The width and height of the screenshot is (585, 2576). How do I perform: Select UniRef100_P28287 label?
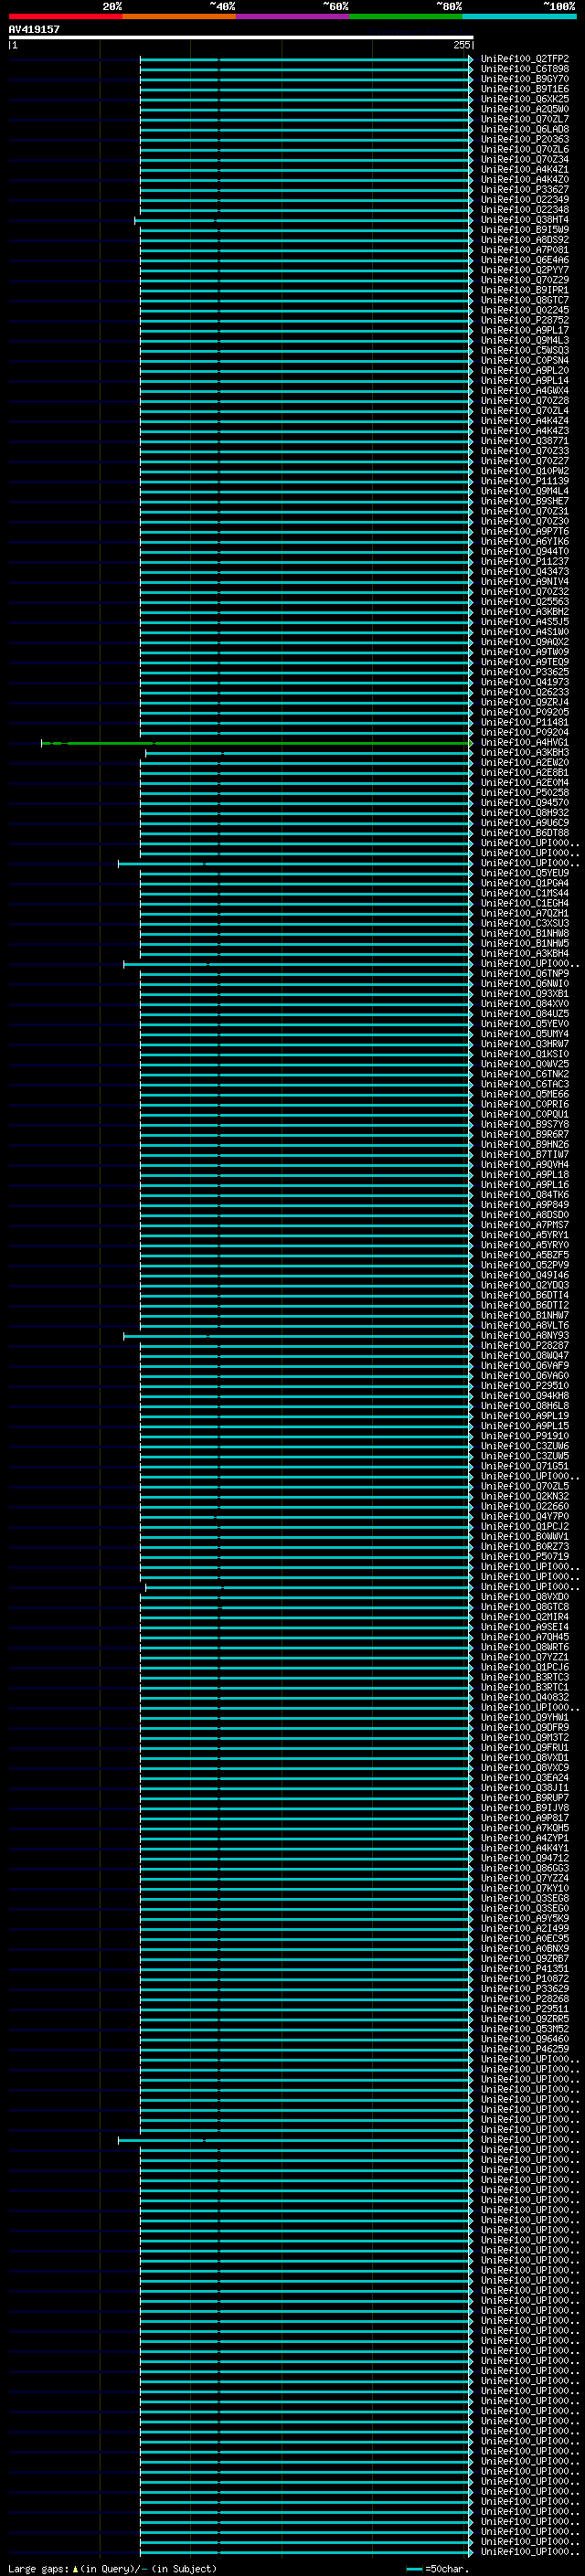coord(525,1345)
